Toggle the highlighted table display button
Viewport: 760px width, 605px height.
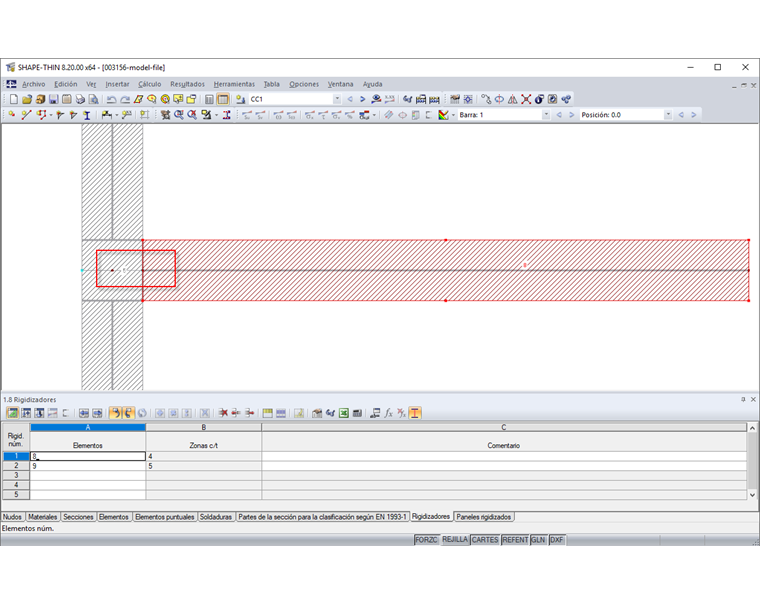pos(223,99)
